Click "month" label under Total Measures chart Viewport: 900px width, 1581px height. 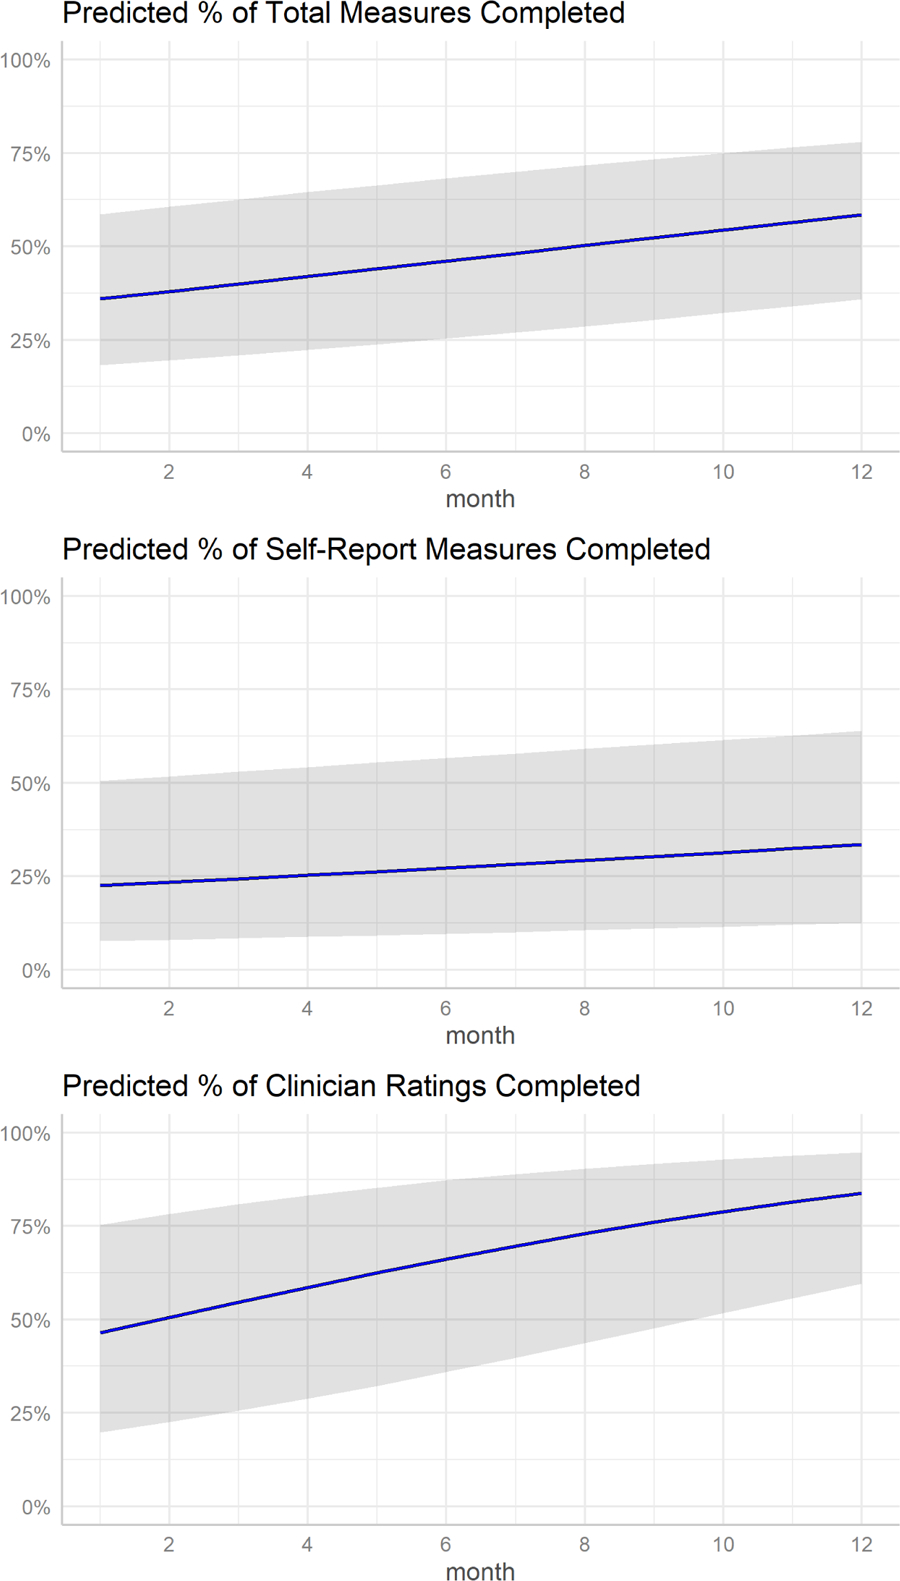480,499
